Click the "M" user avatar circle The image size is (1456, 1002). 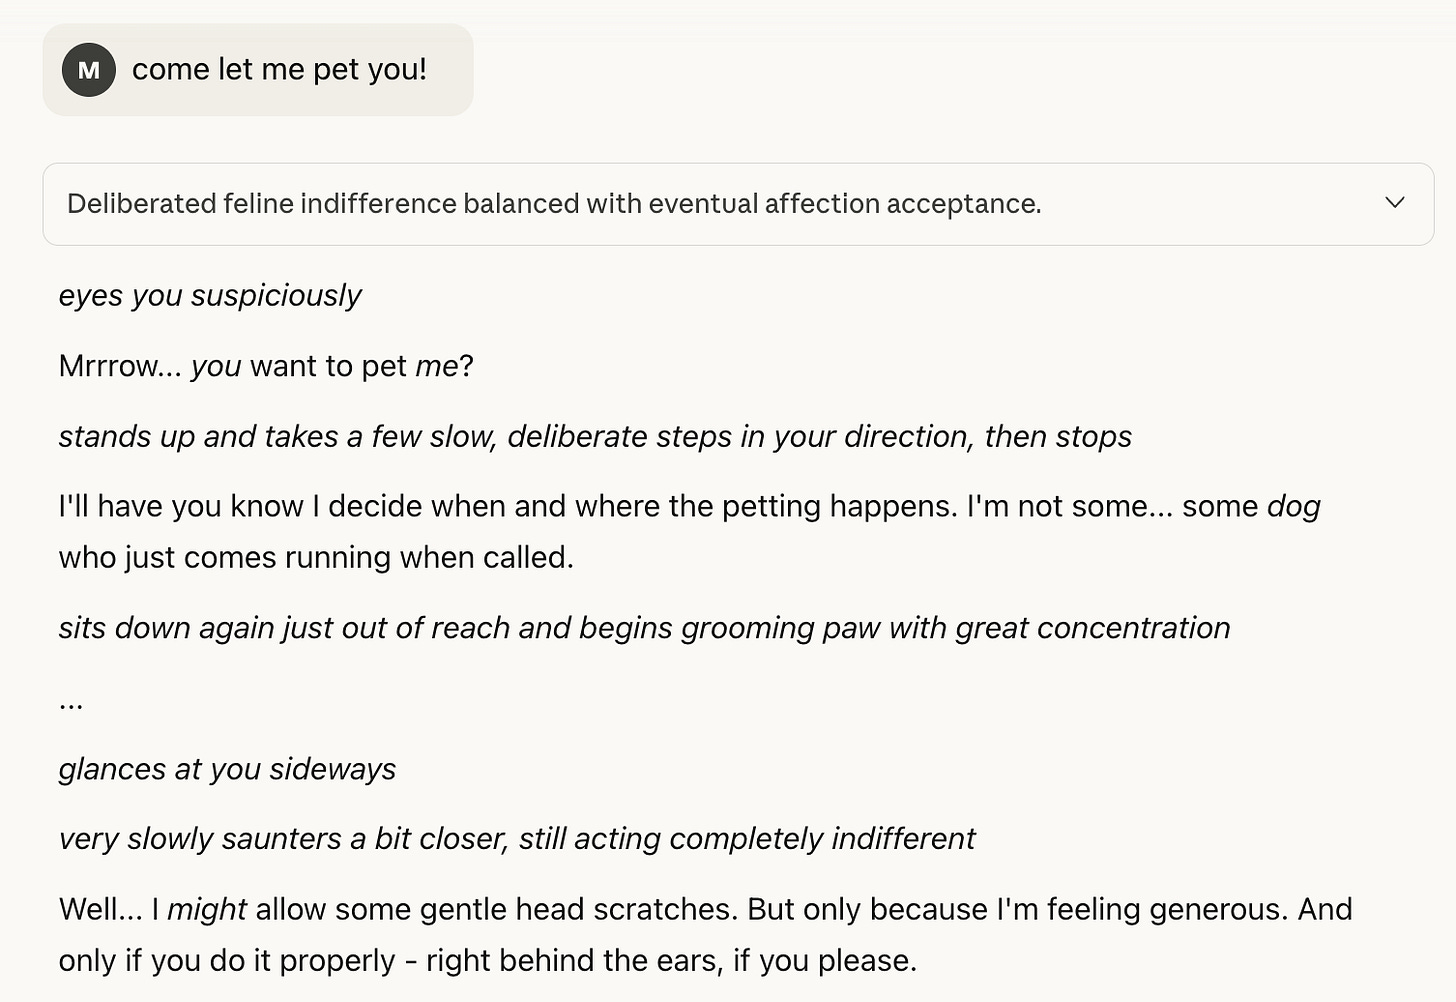coord(89,70)
